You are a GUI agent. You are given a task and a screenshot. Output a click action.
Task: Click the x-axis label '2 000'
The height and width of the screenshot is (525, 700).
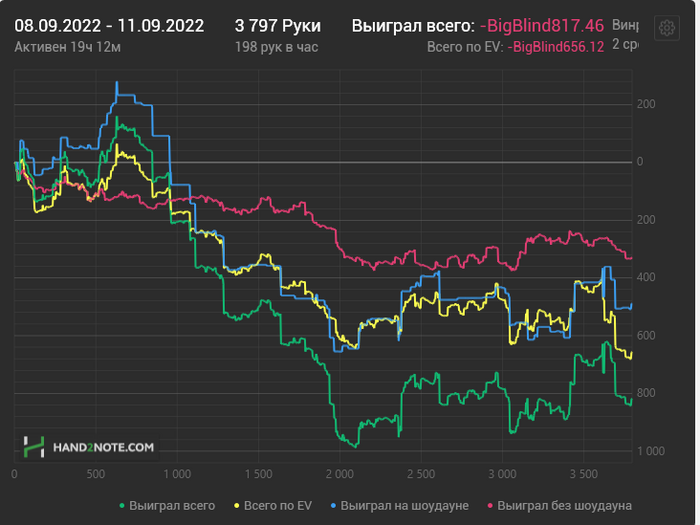point(340,474)
